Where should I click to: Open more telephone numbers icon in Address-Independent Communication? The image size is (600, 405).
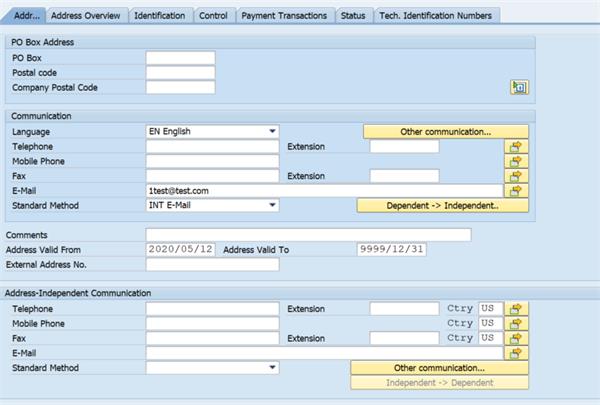coord(516,309)
